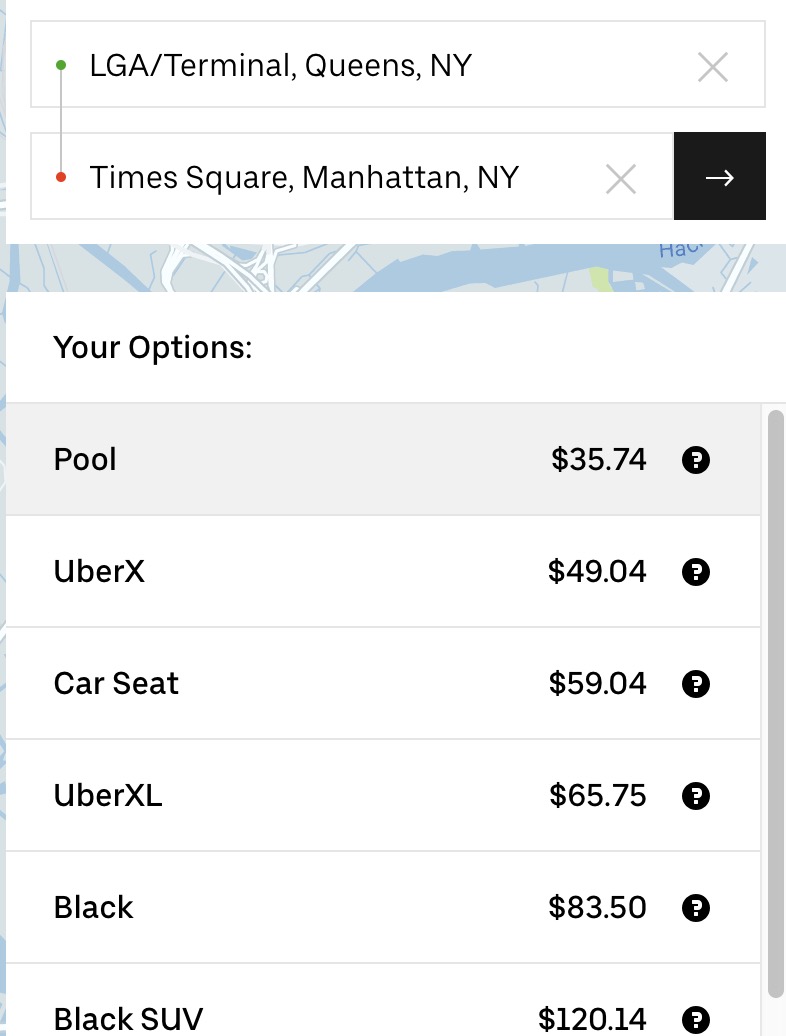
Task: Clear the LGA/Terminal pickup field
Action: 712,67
